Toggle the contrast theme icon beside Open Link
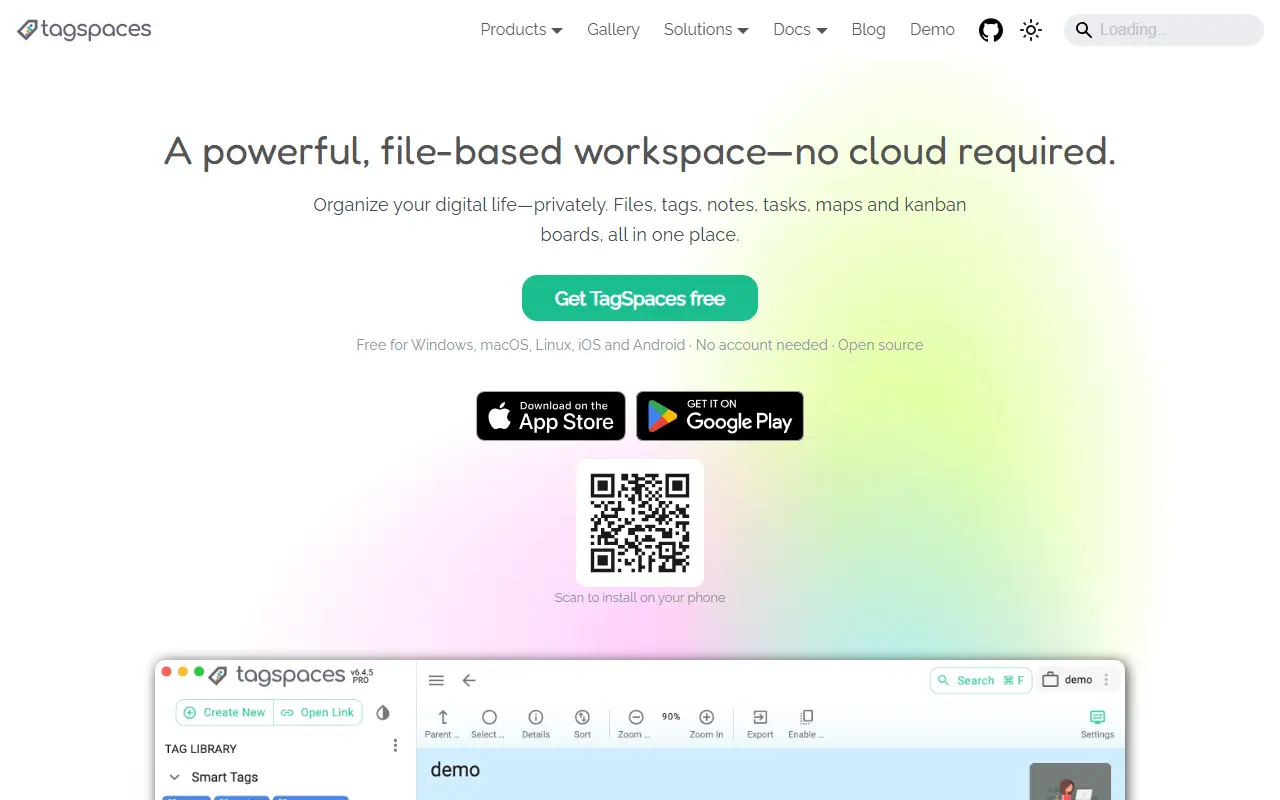The width and height of the screenshot is (1280, 800). (x=383, y=713)
